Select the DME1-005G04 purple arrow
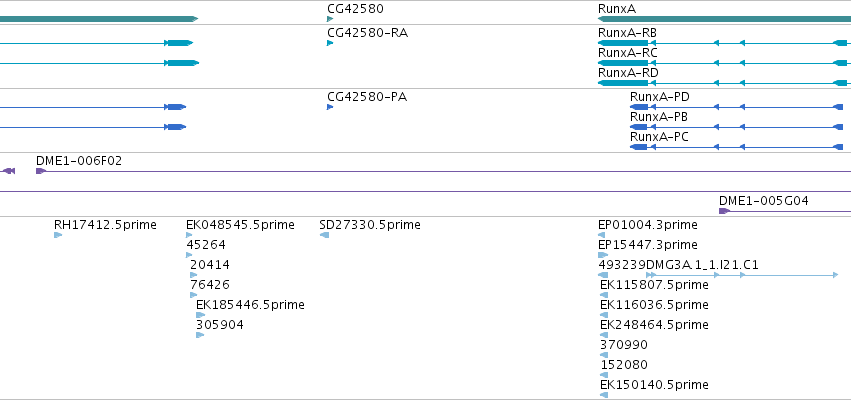 click(x=724, y=211)
